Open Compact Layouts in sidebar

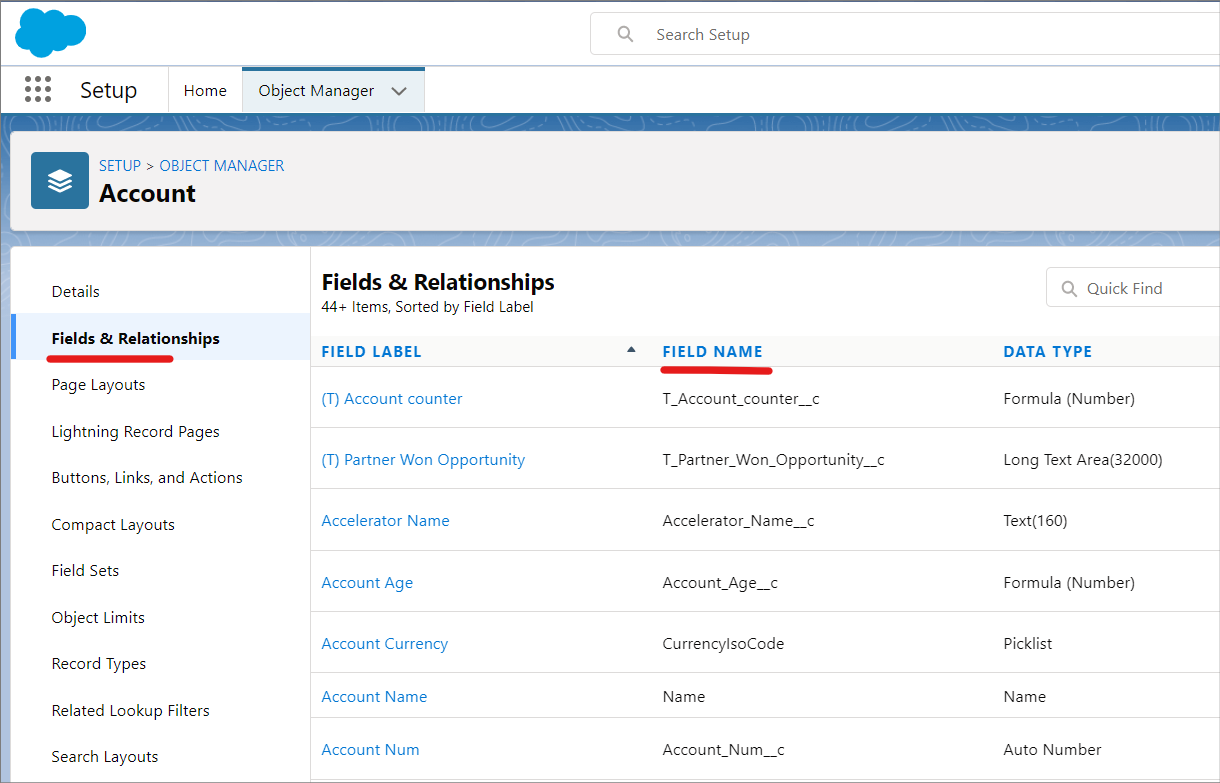(x=113, y=525)
